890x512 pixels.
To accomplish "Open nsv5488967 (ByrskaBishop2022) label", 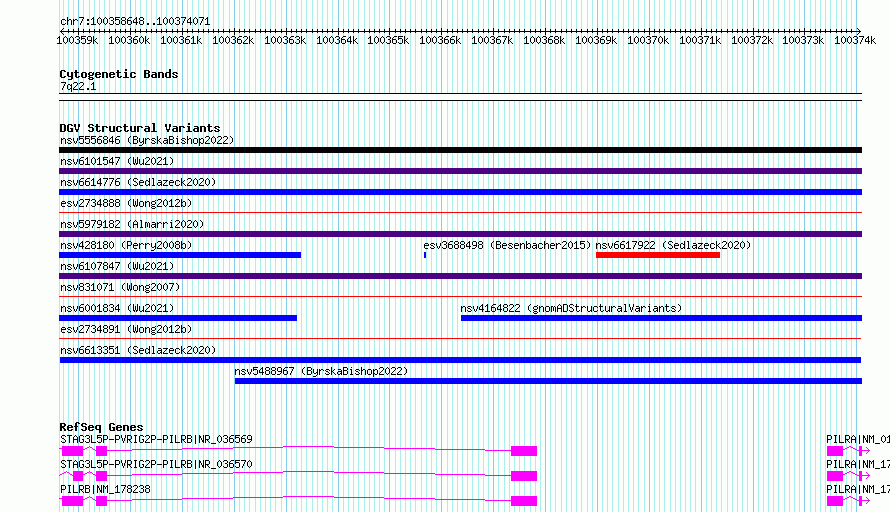I will click(x=321, y=371).
